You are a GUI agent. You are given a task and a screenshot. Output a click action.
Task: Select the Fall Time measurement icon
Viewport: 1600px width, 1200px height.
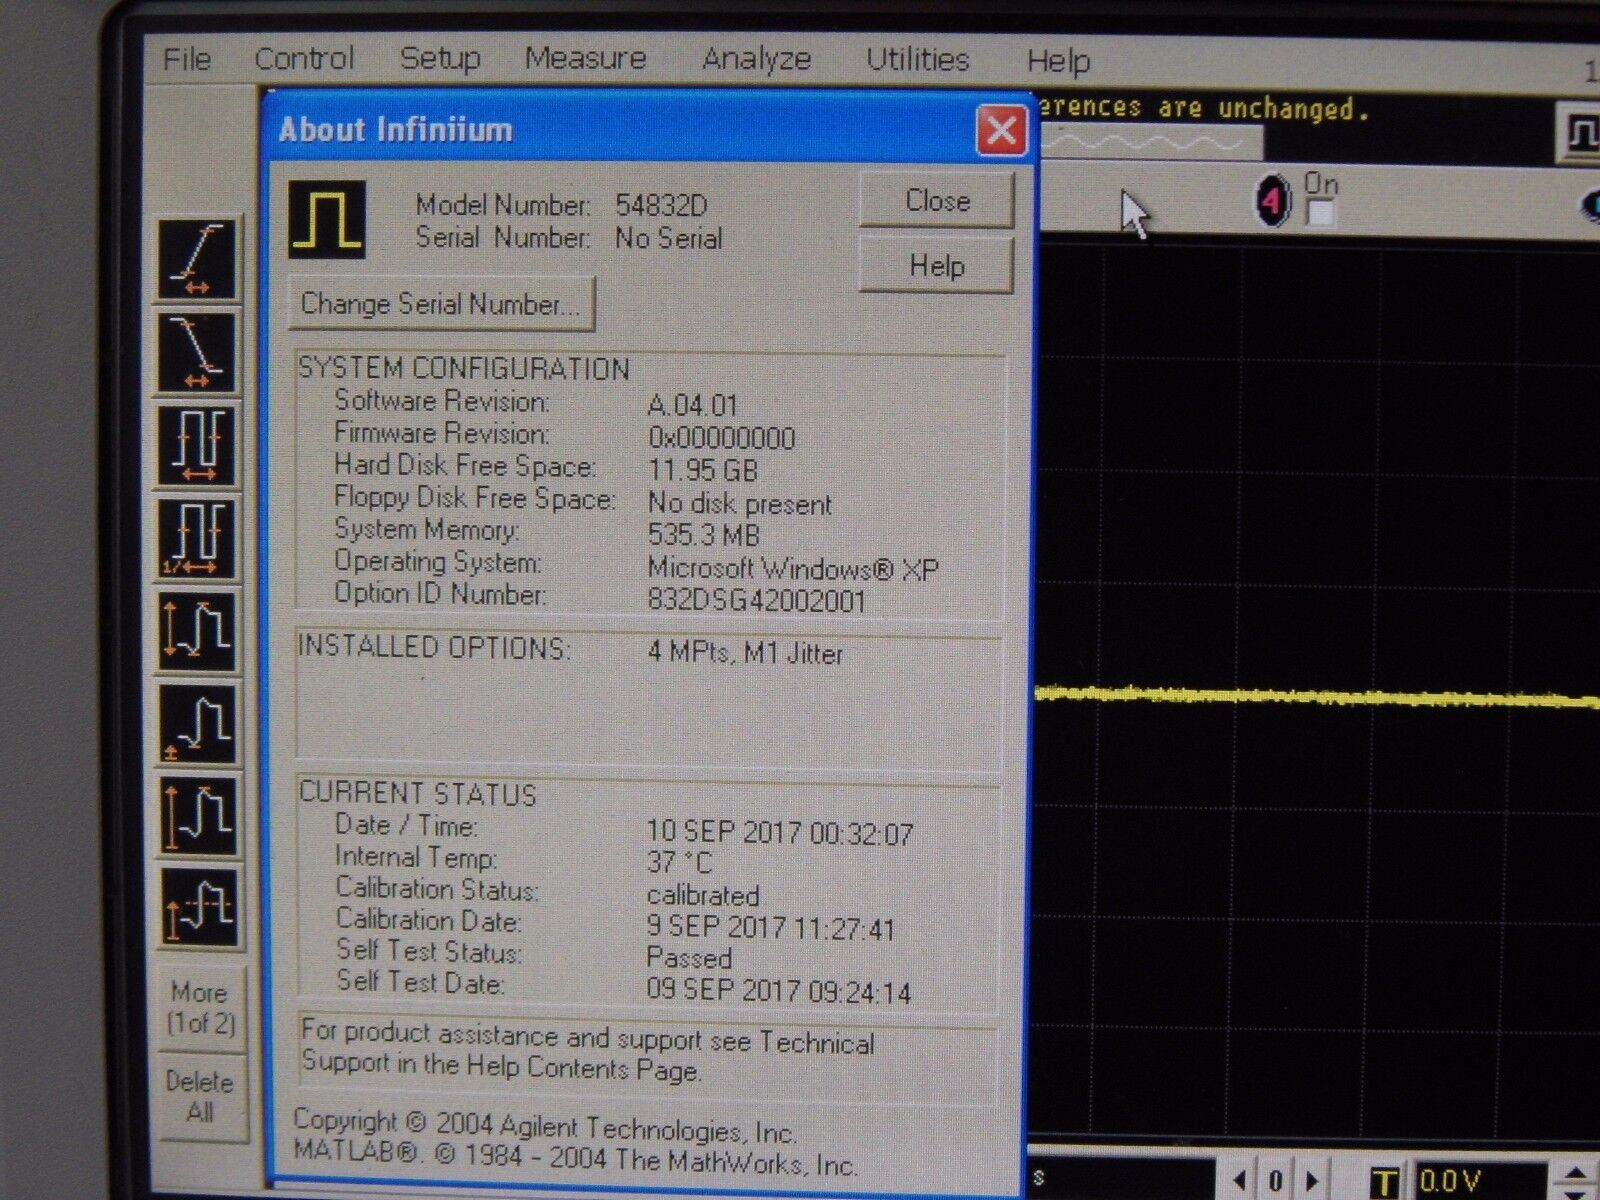coord(200,348)
